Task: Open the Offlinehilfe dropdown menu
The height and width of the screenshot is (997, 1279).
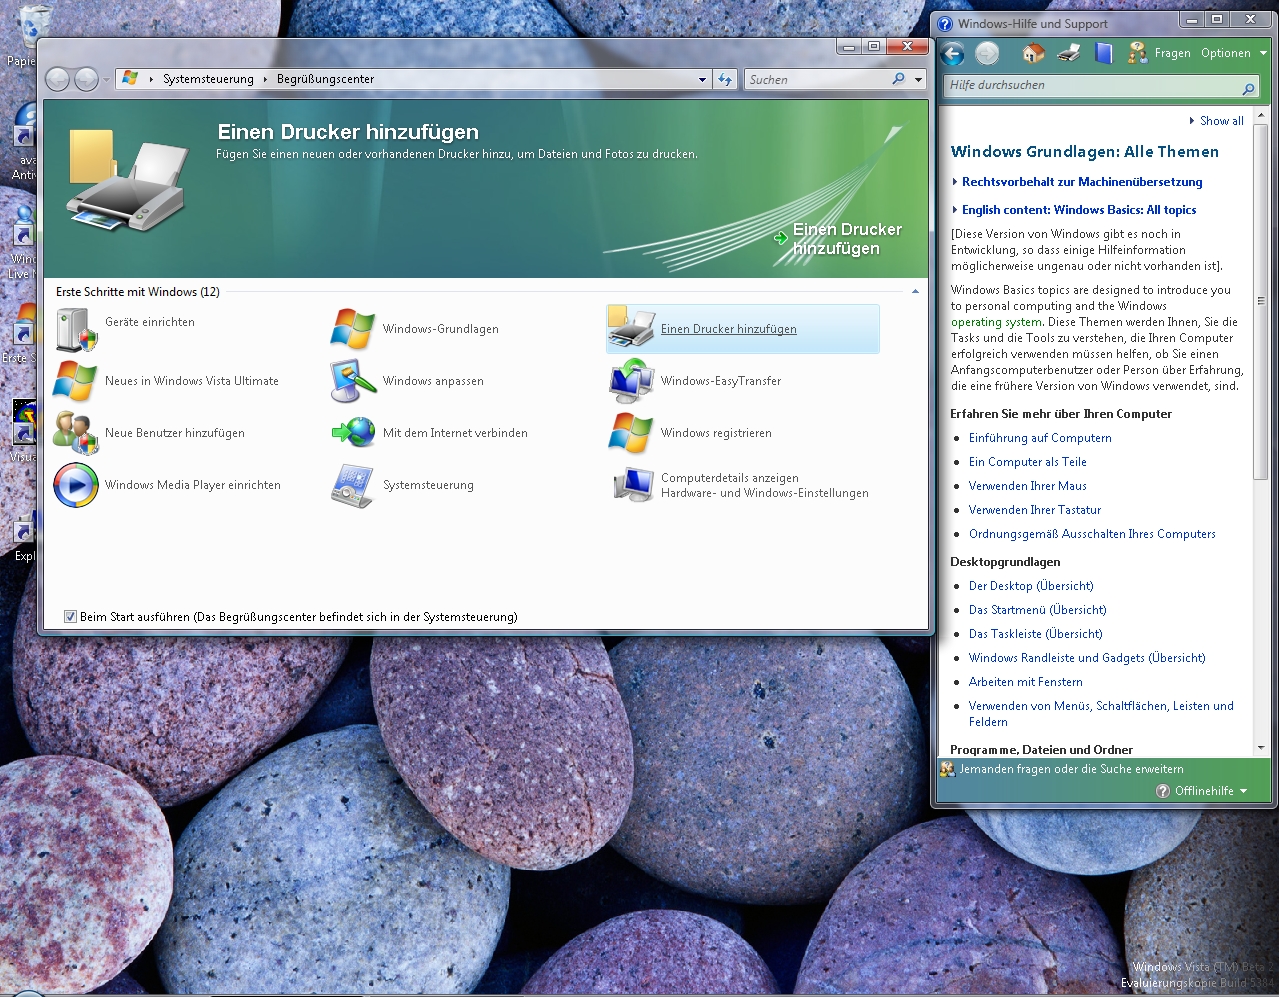Action: coord(1202,791)
